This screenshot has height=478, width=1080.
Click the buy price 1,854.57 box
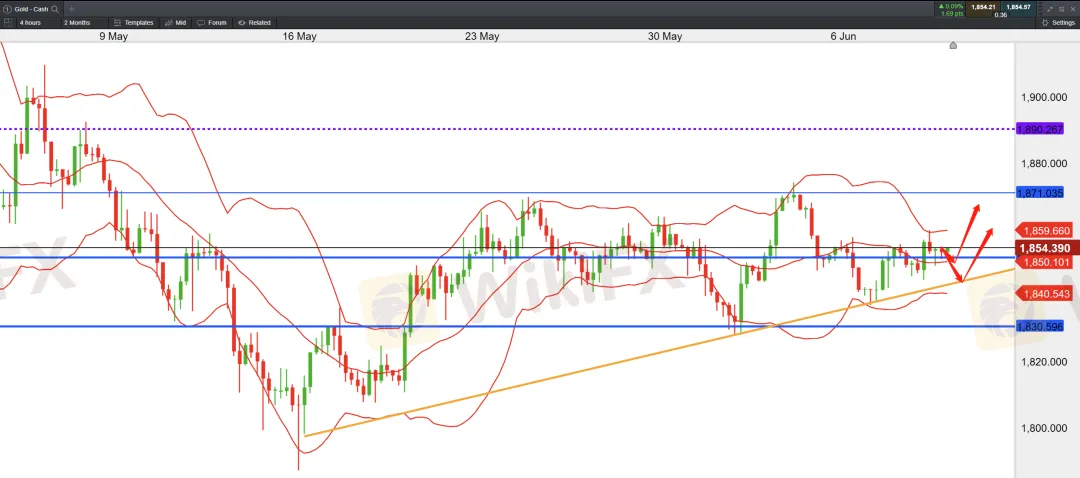click(1018, 7)
